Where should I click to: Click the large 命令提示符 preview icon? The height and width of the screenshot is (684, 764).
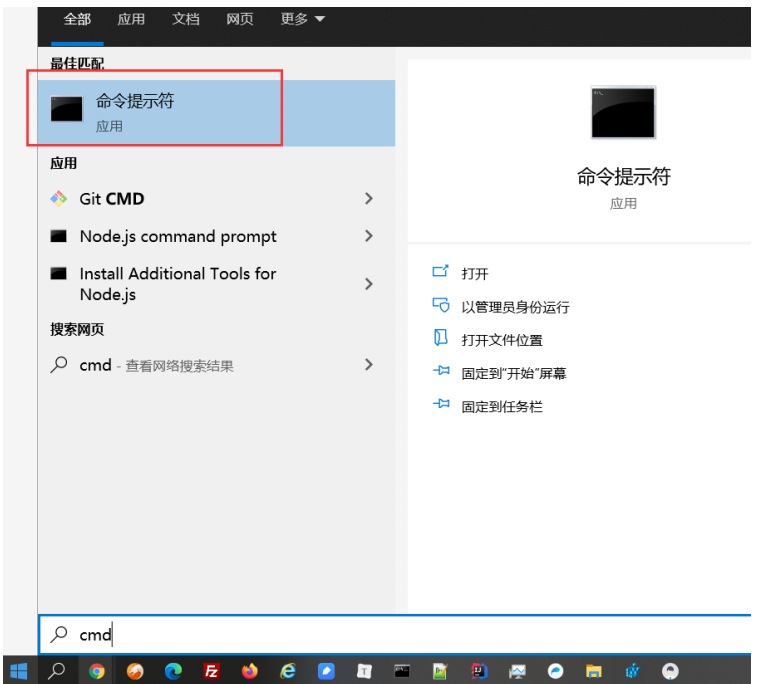[x=623, y=112]
